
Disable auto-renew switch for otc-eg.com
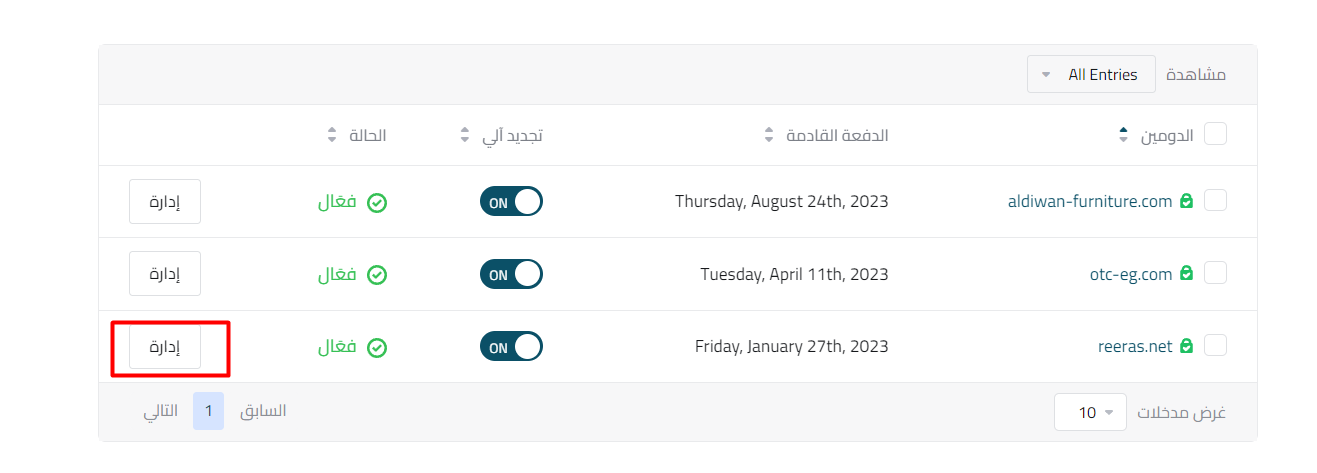pyautogui.click(x=511, y=274)
